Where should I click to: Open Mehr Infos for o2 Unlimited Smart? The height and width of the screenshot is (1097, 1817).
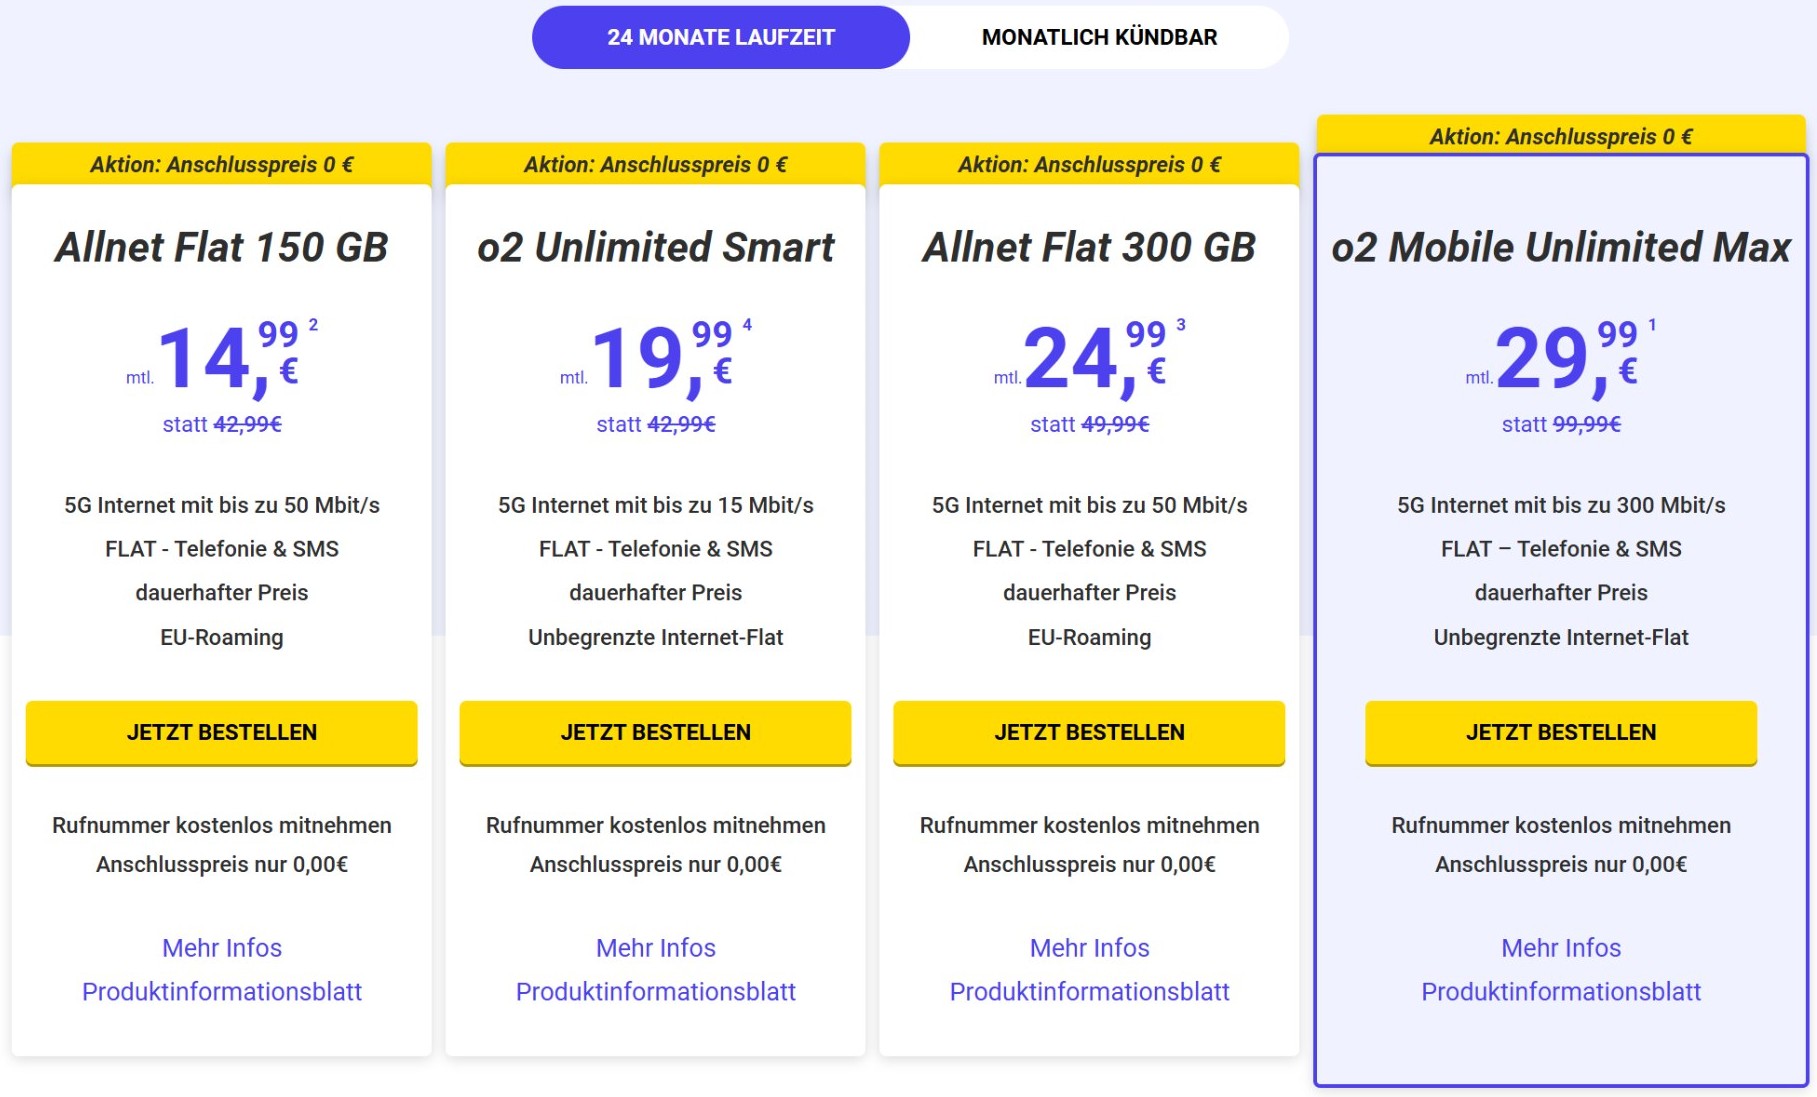pyautogui.click(x=656, y=947)
